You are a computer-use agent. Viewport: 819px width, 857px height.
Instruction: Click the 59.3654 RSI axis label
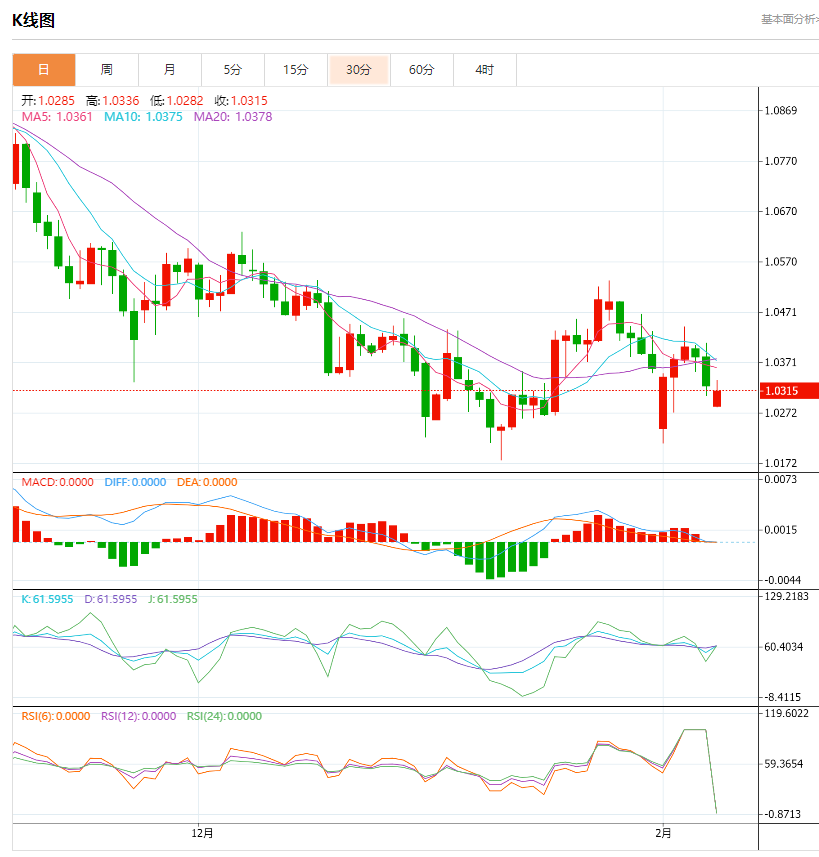point(783,764)
